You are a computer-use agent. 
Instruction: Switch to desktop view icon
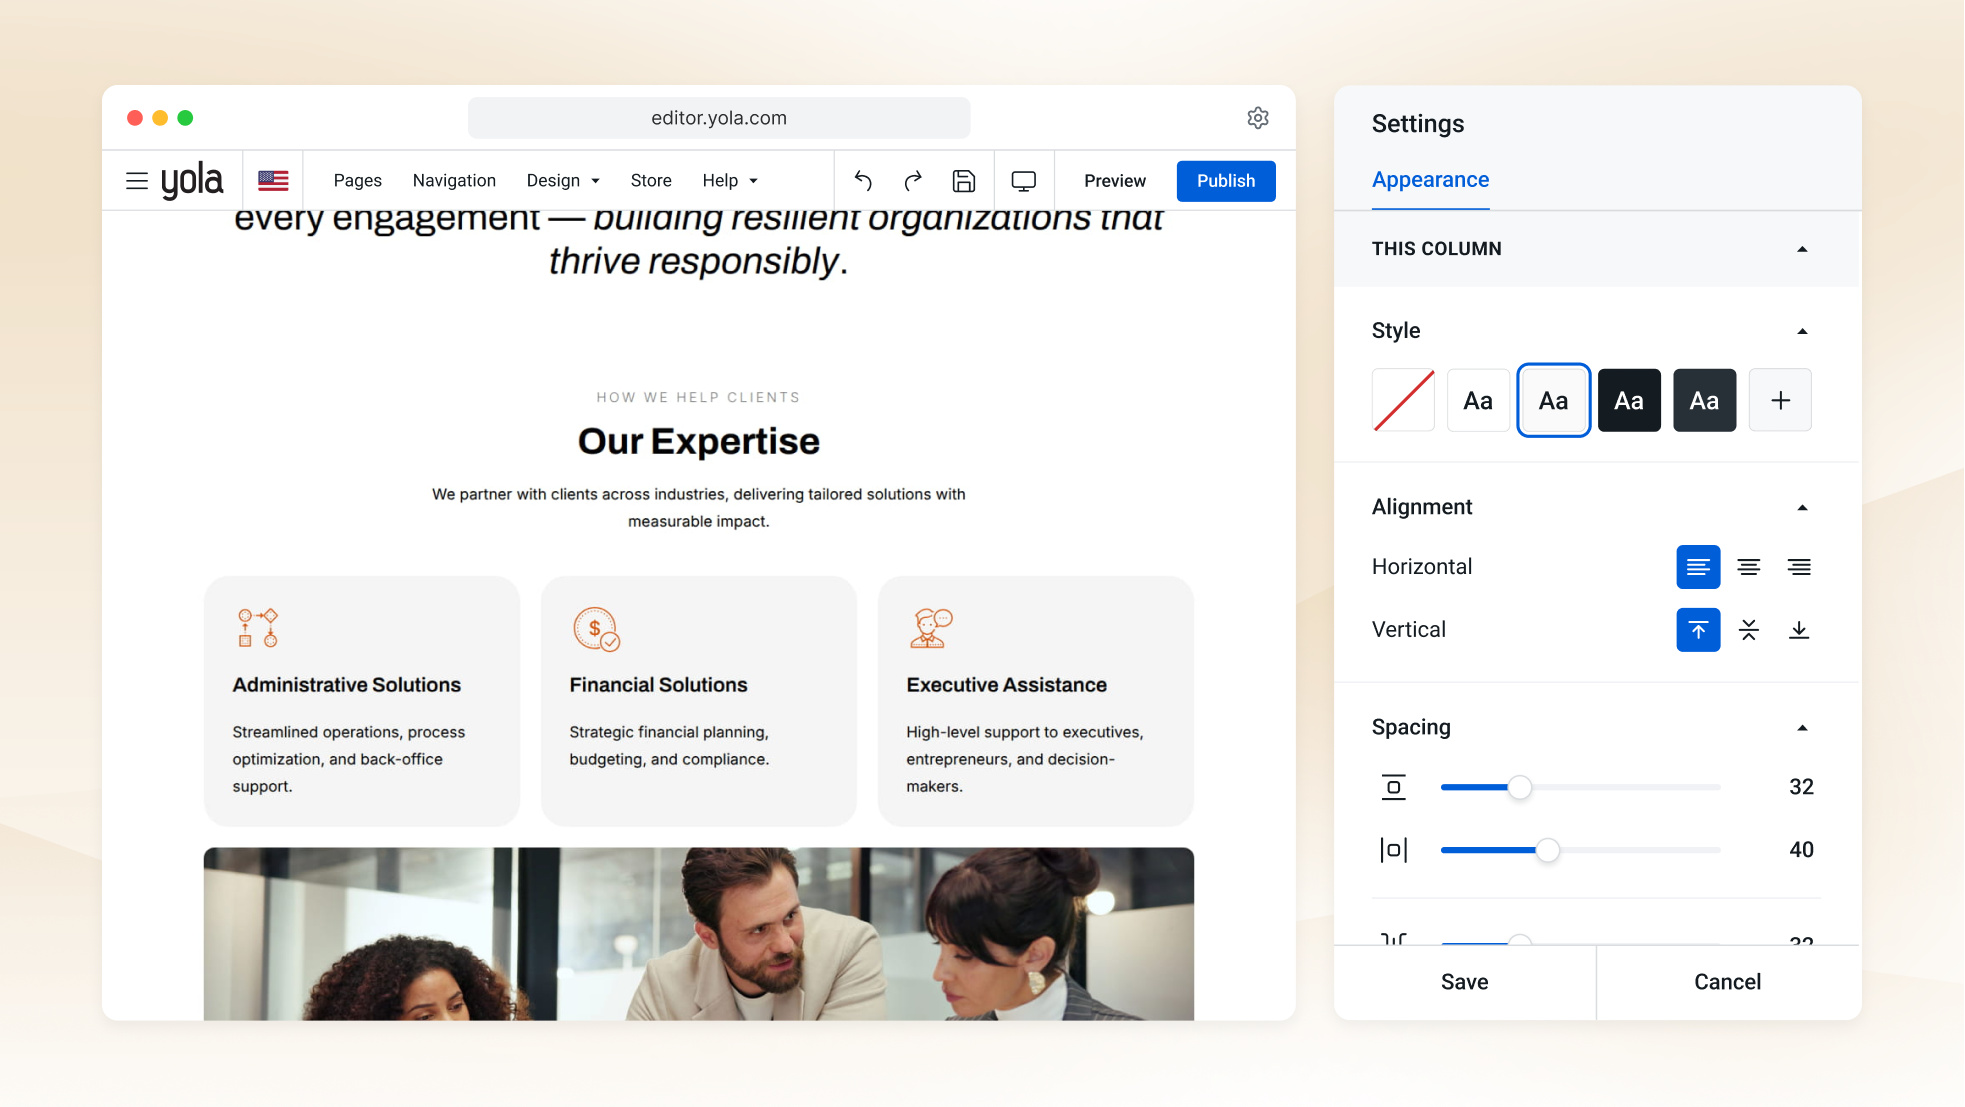point(1024,181)
